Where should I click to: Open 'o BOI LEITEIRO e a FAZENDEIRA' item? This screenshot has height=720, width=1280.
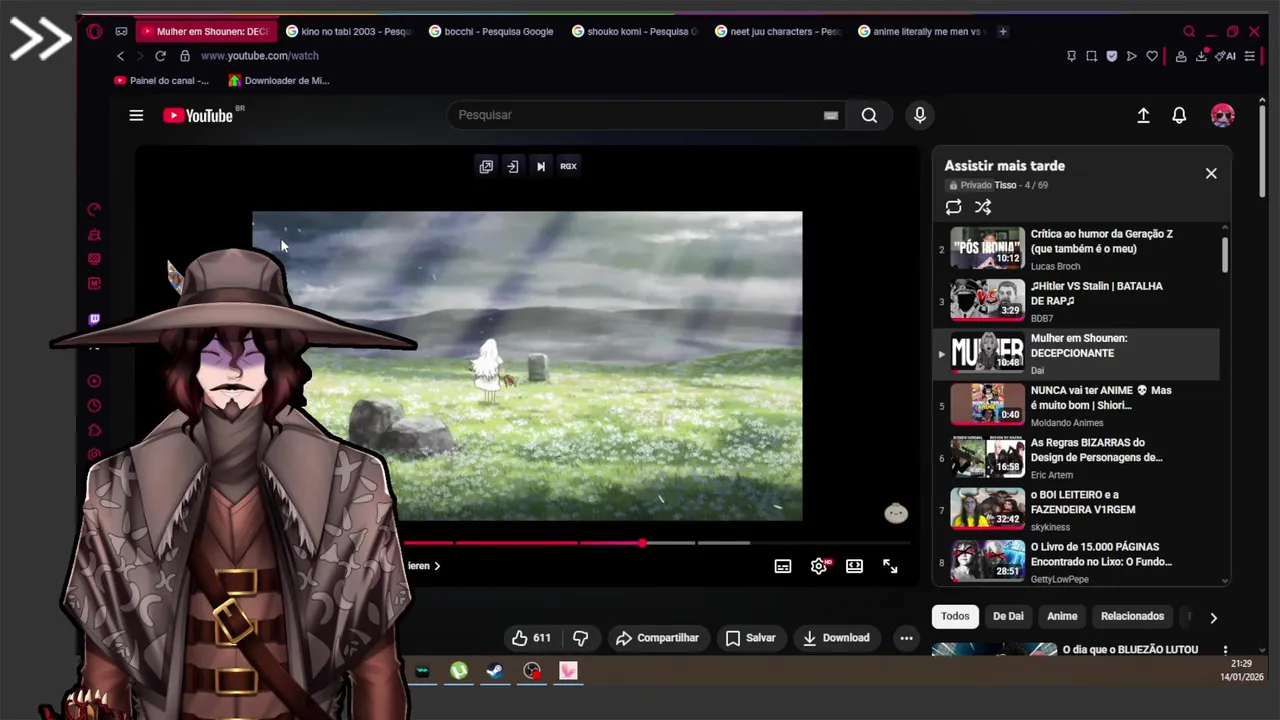tap(1076, 510)
